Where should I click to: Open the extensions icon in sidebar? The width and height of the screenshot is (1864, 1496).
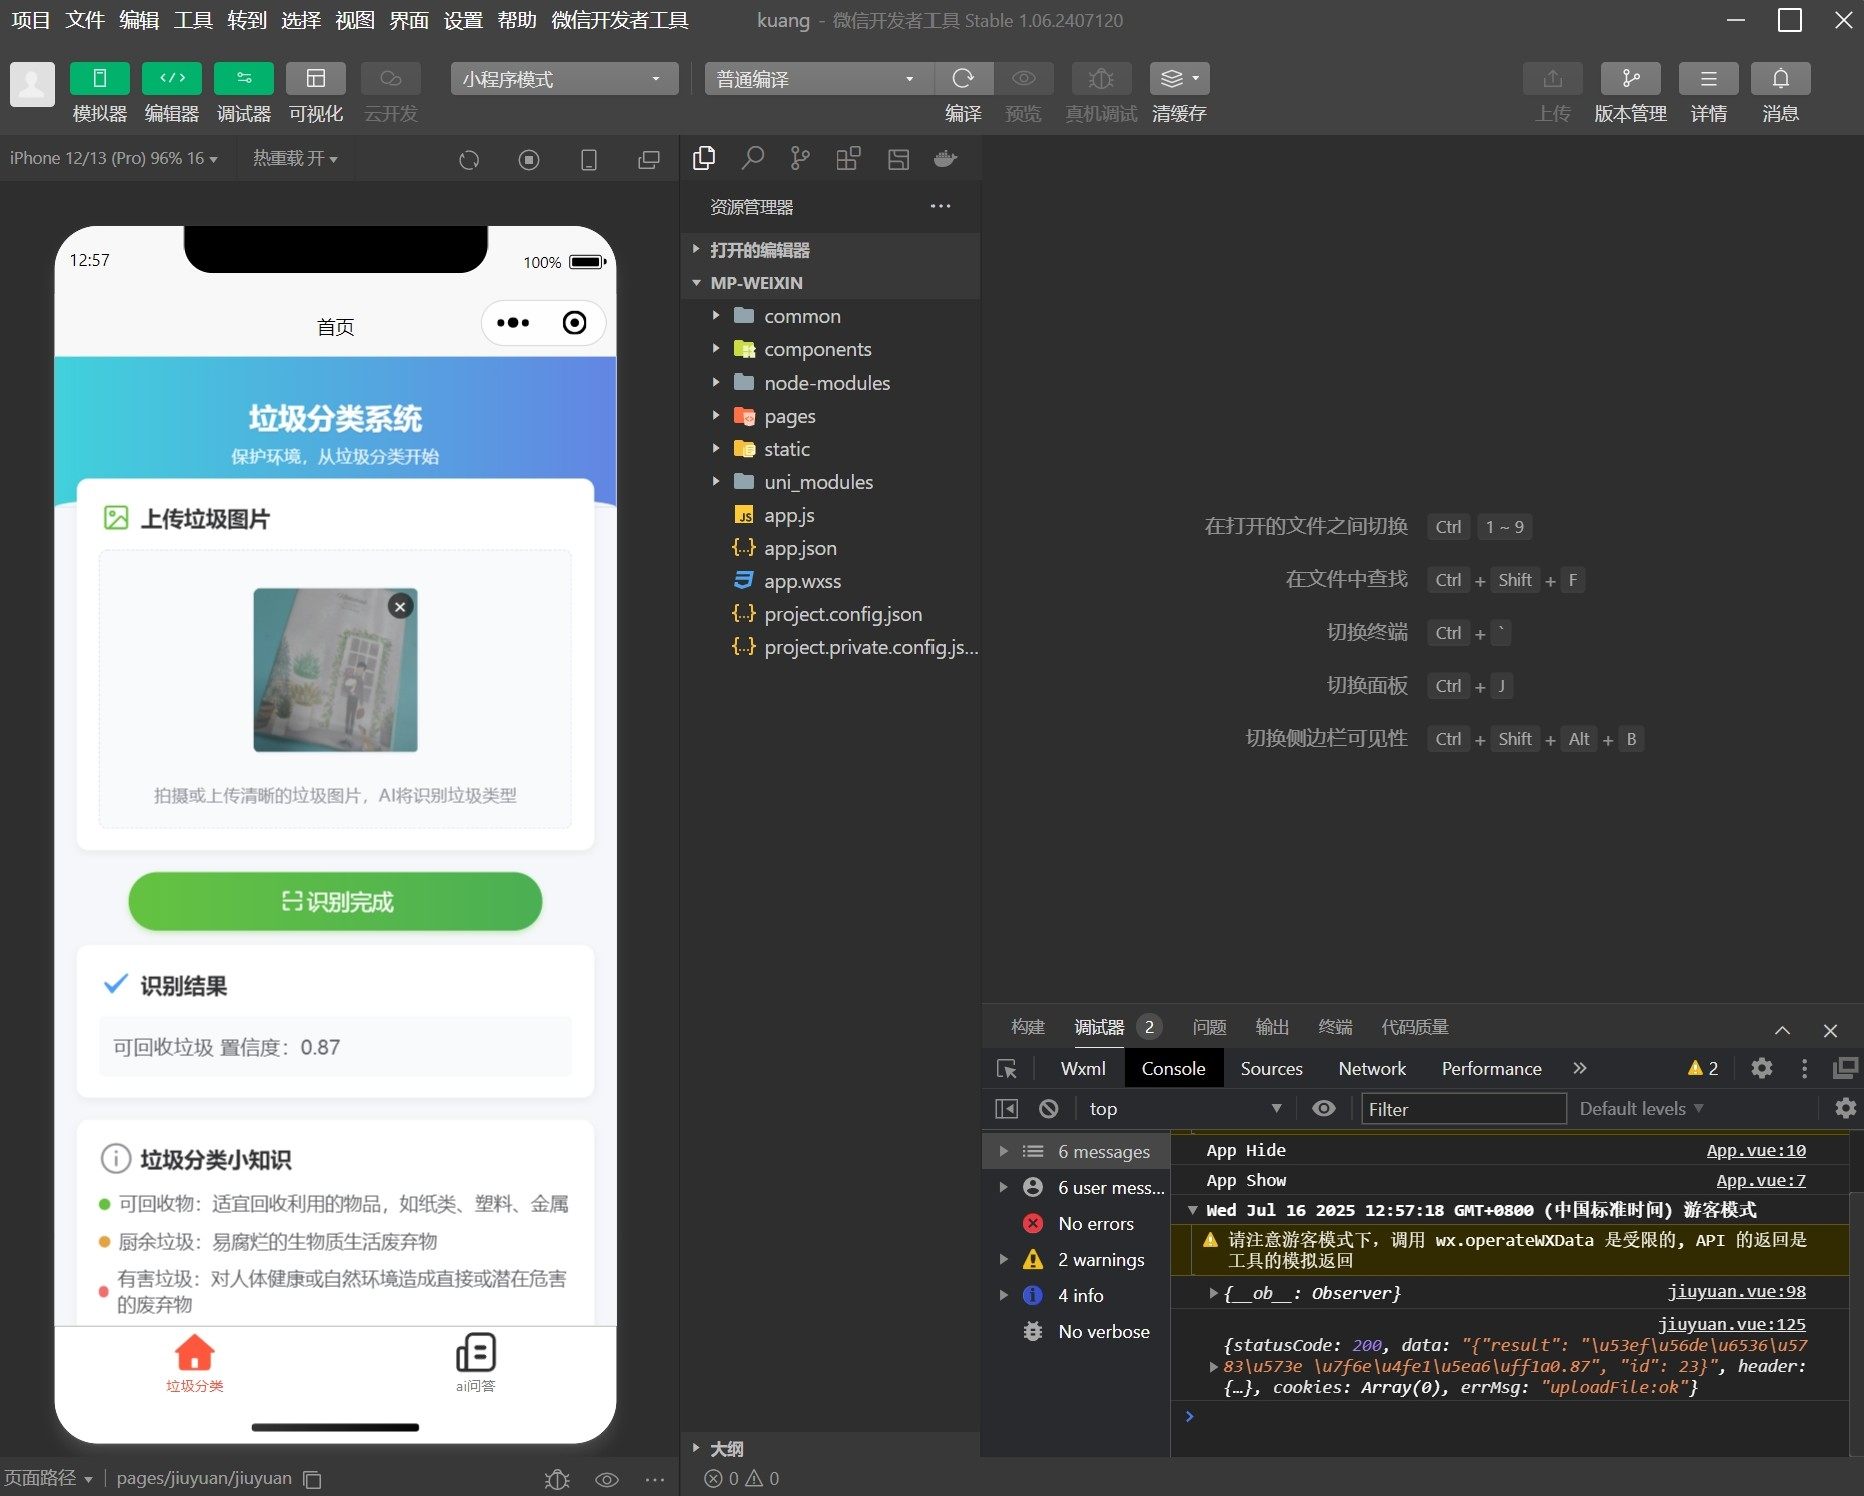[848, 158]
